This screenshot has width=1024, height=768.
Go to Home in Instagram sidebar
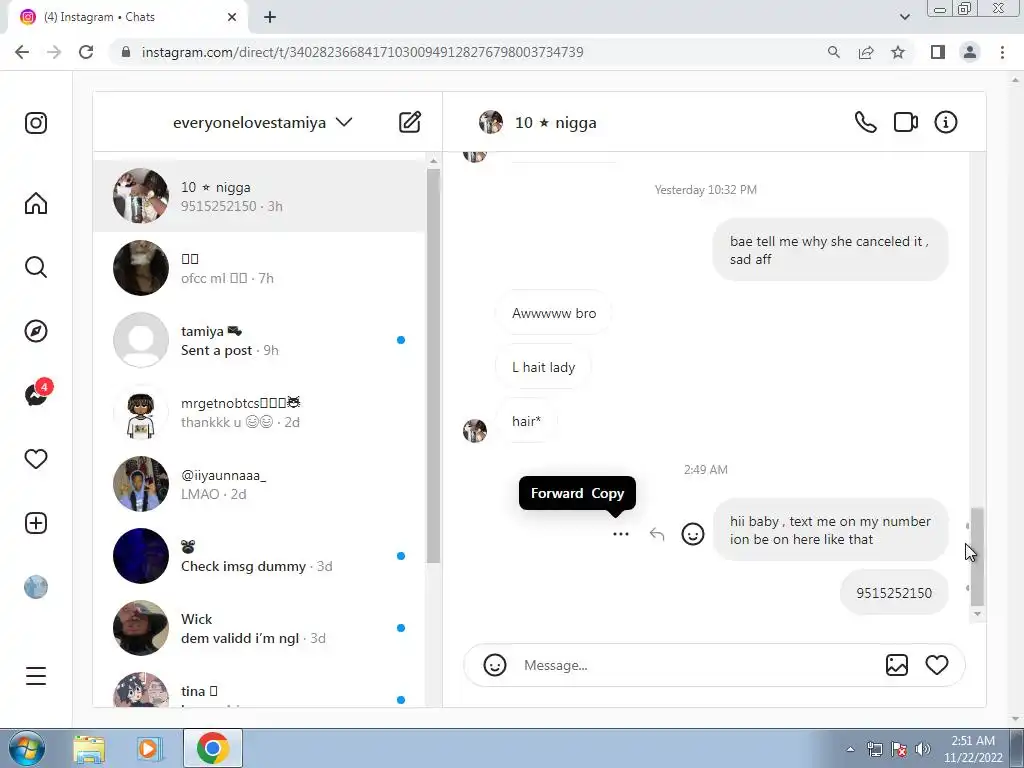(x=36, y=203)
